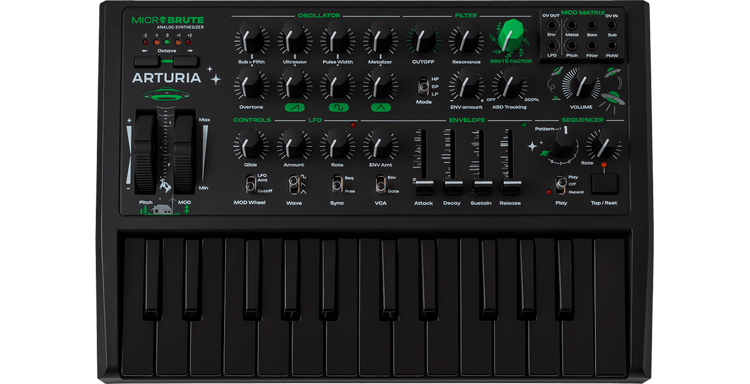The width and height of the screenshot is (750, 384).
Task: Click the PMW mod matrix input jack
Action: pos(612,46)
